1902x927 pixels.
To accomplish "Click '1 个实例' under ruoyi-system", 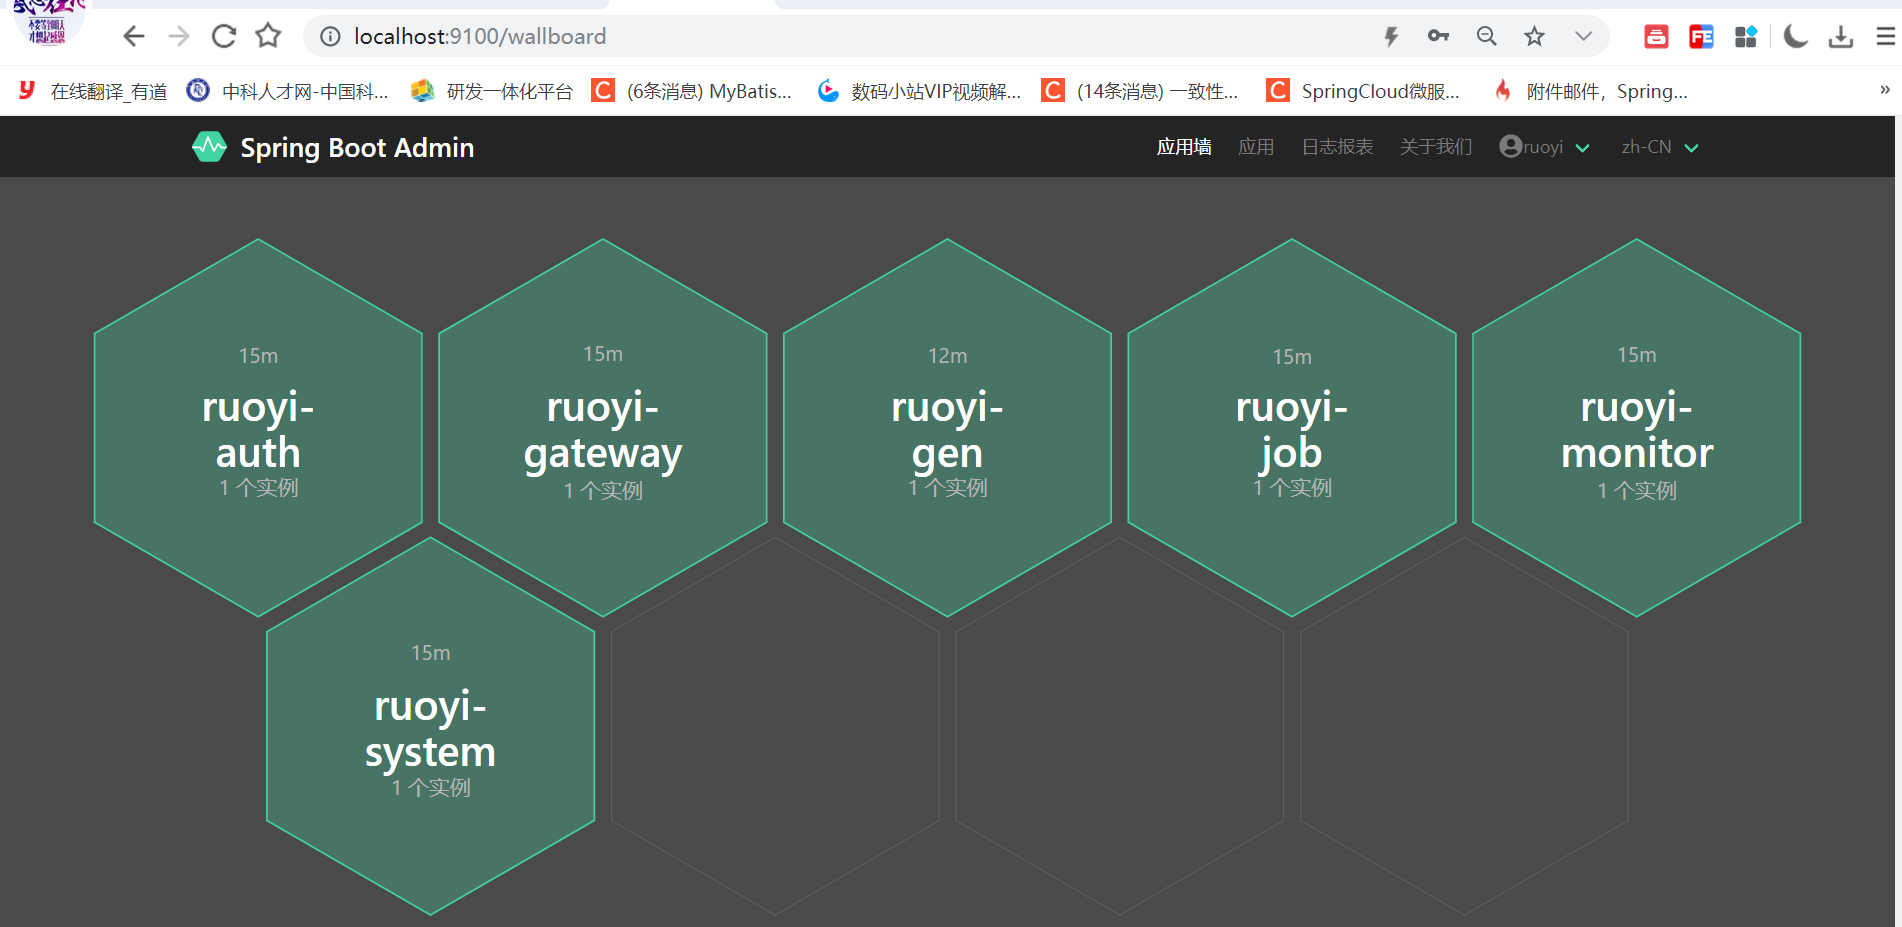I will pos(431,788).
